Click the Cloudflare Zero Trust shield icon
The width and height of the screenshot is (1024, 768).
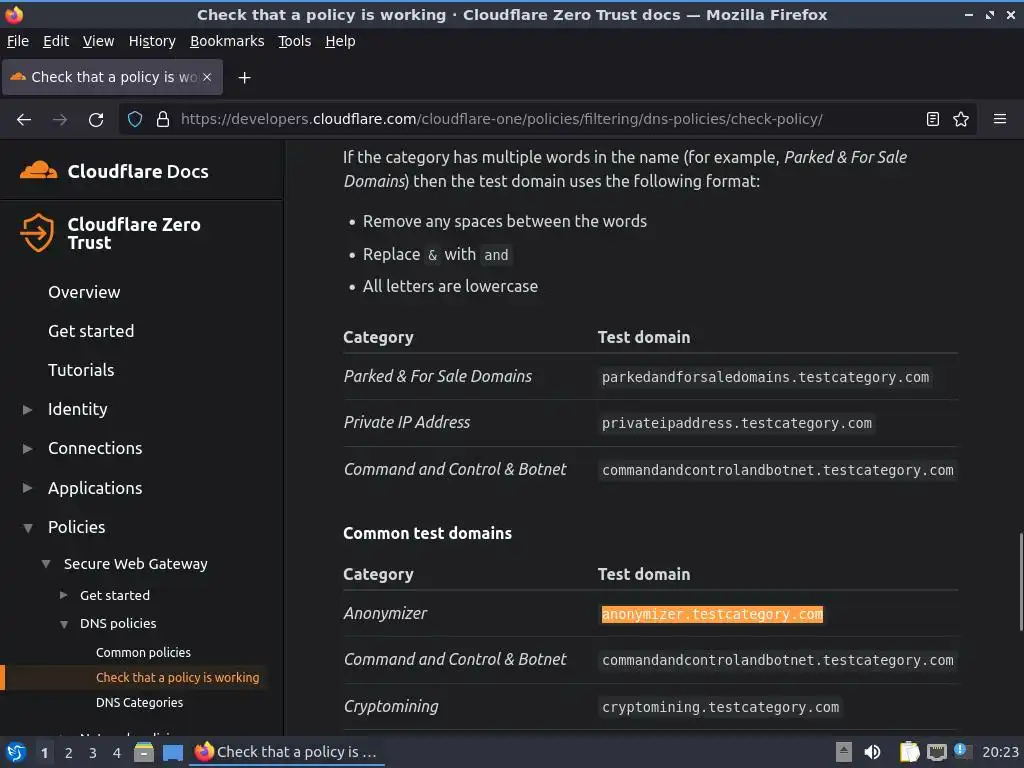[37, 232]
